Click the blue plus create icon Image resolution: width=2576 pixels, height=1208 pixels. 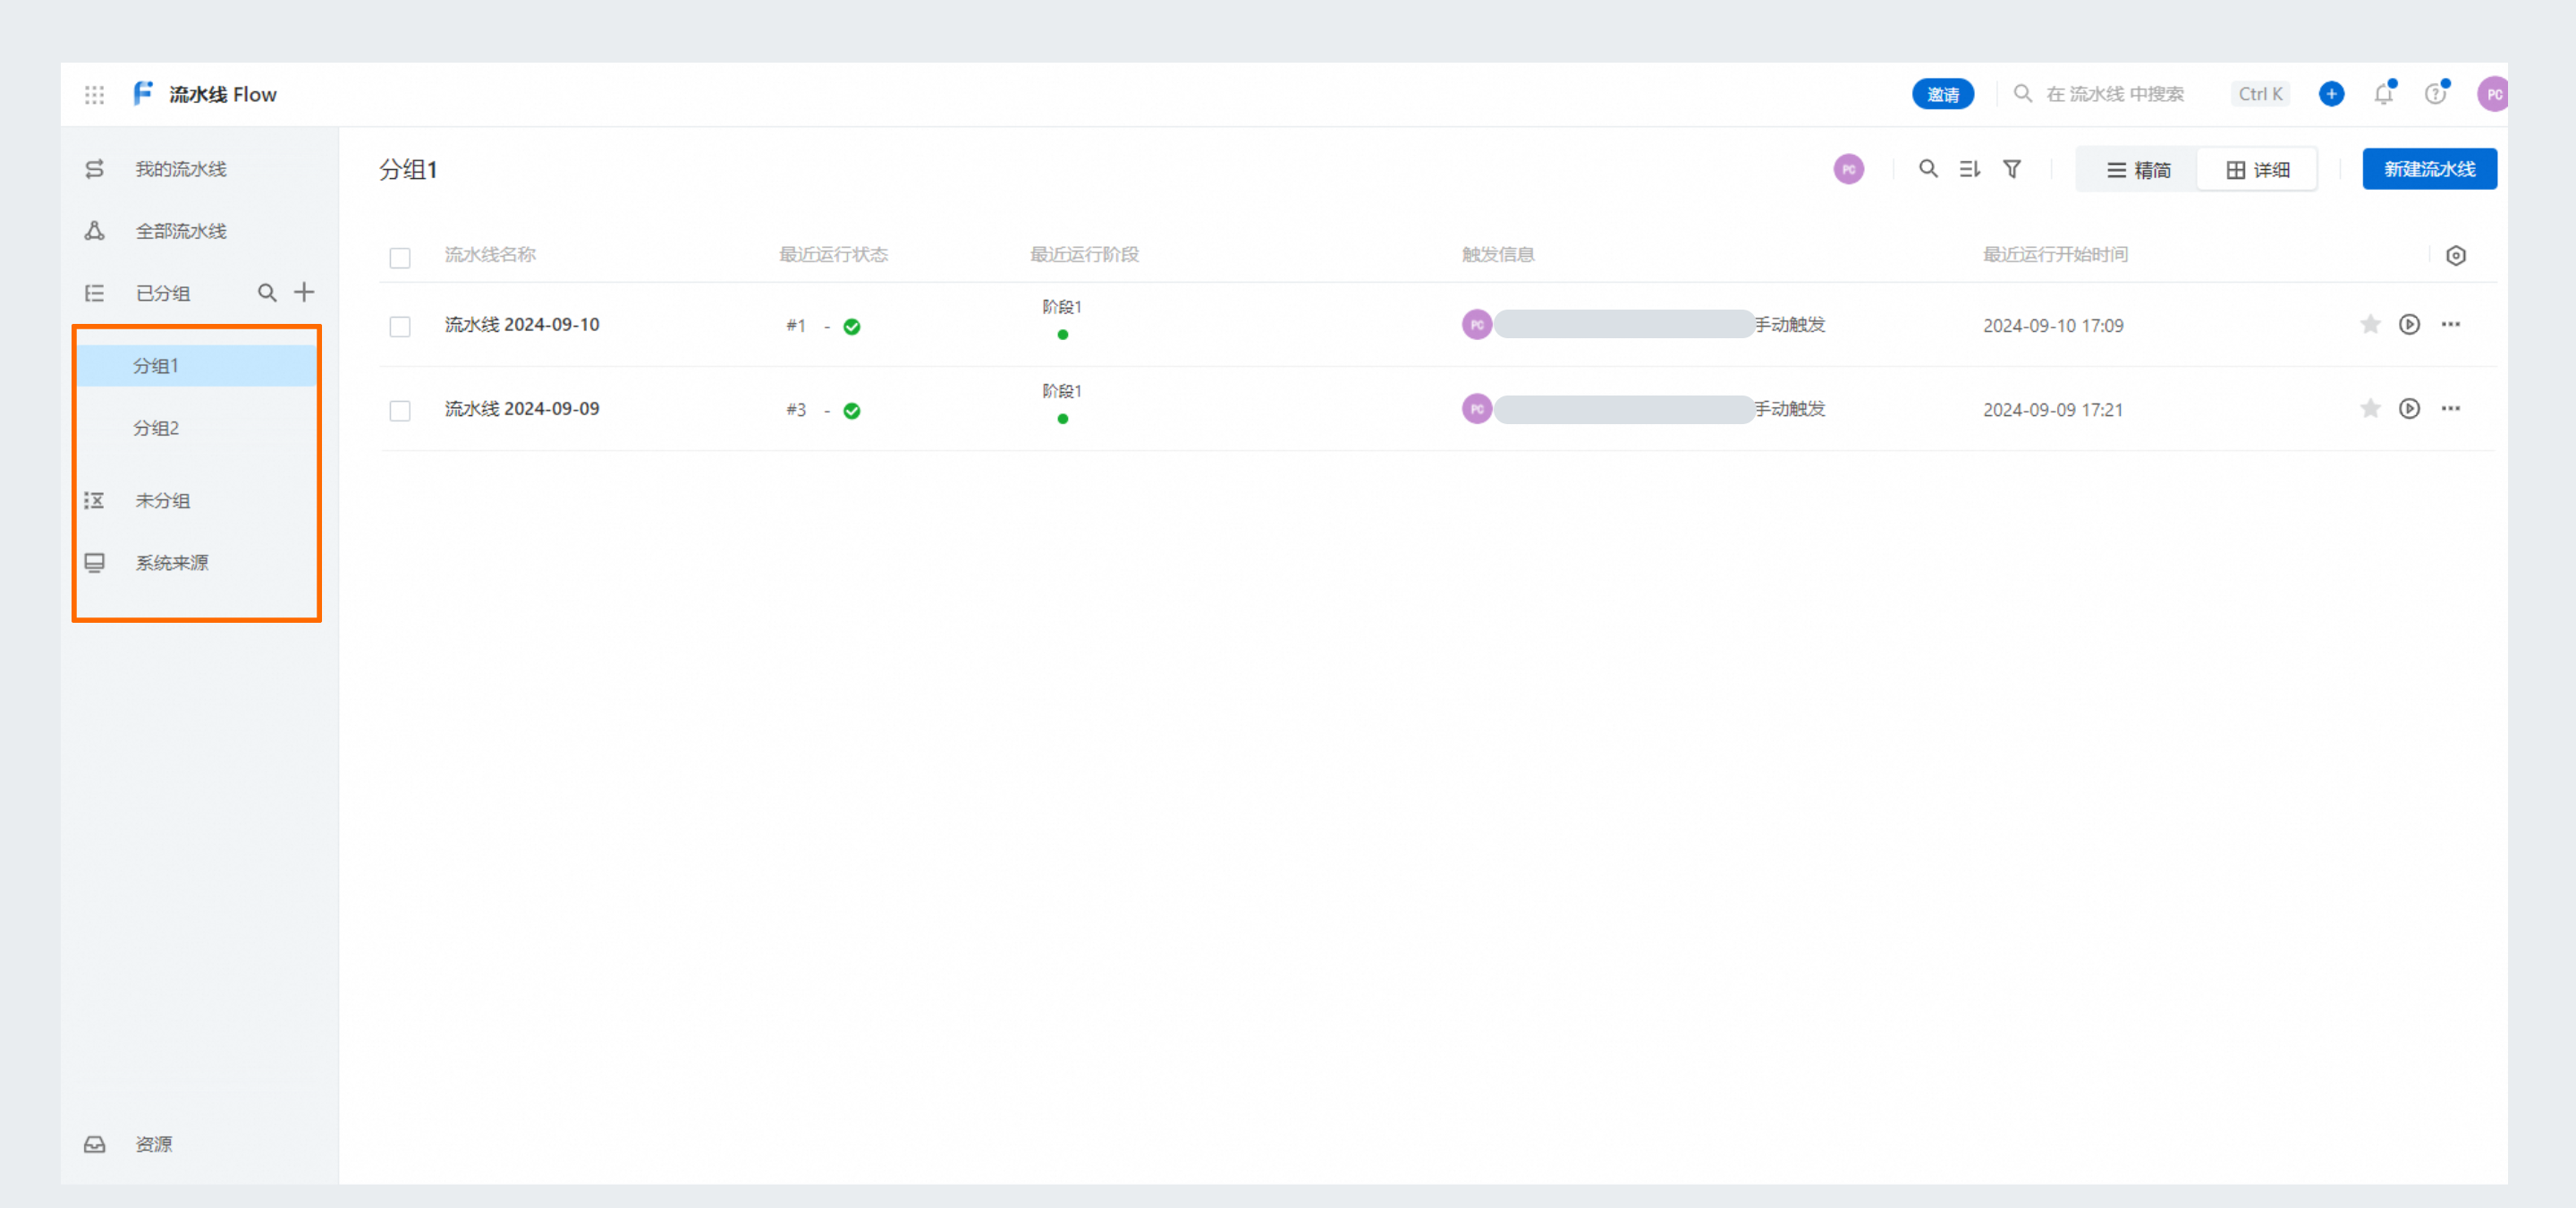click(2331, 94)
